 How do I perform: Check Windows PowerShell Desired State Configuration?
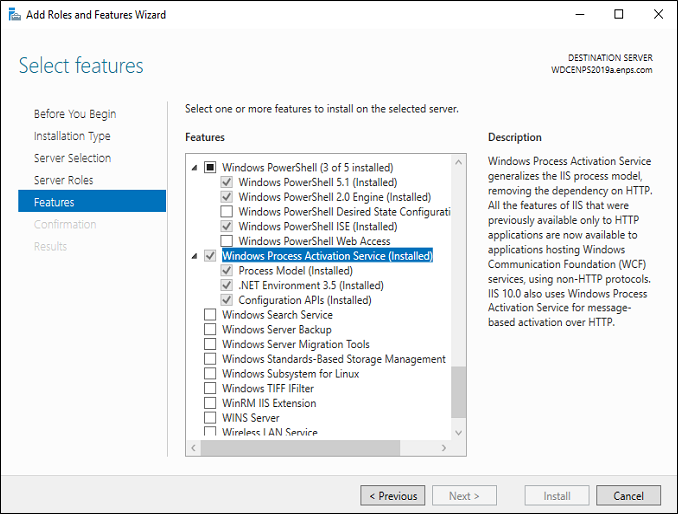(227, 211)
